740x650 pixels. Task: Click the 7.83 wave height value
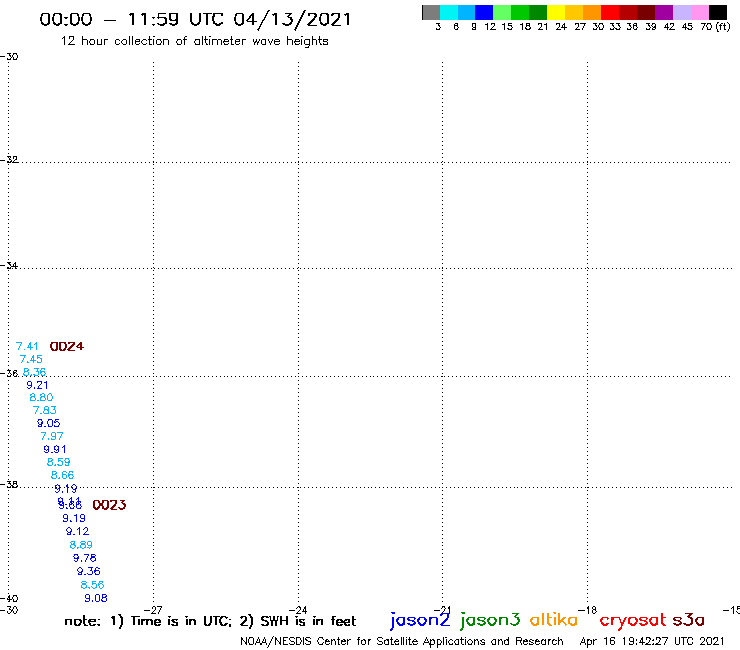44,410
